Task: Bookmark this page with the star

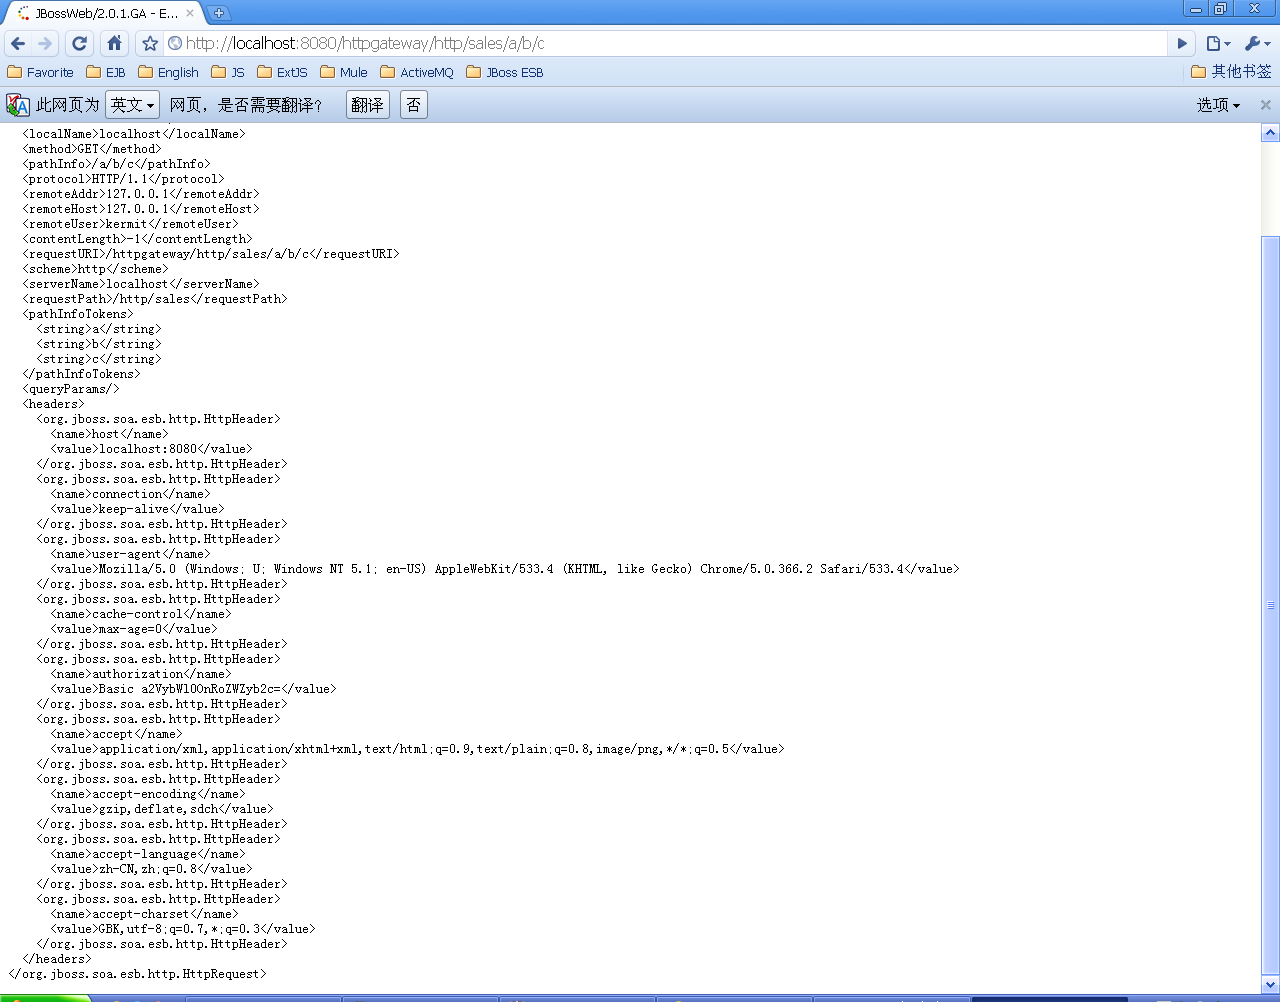Action: (150, 43)
